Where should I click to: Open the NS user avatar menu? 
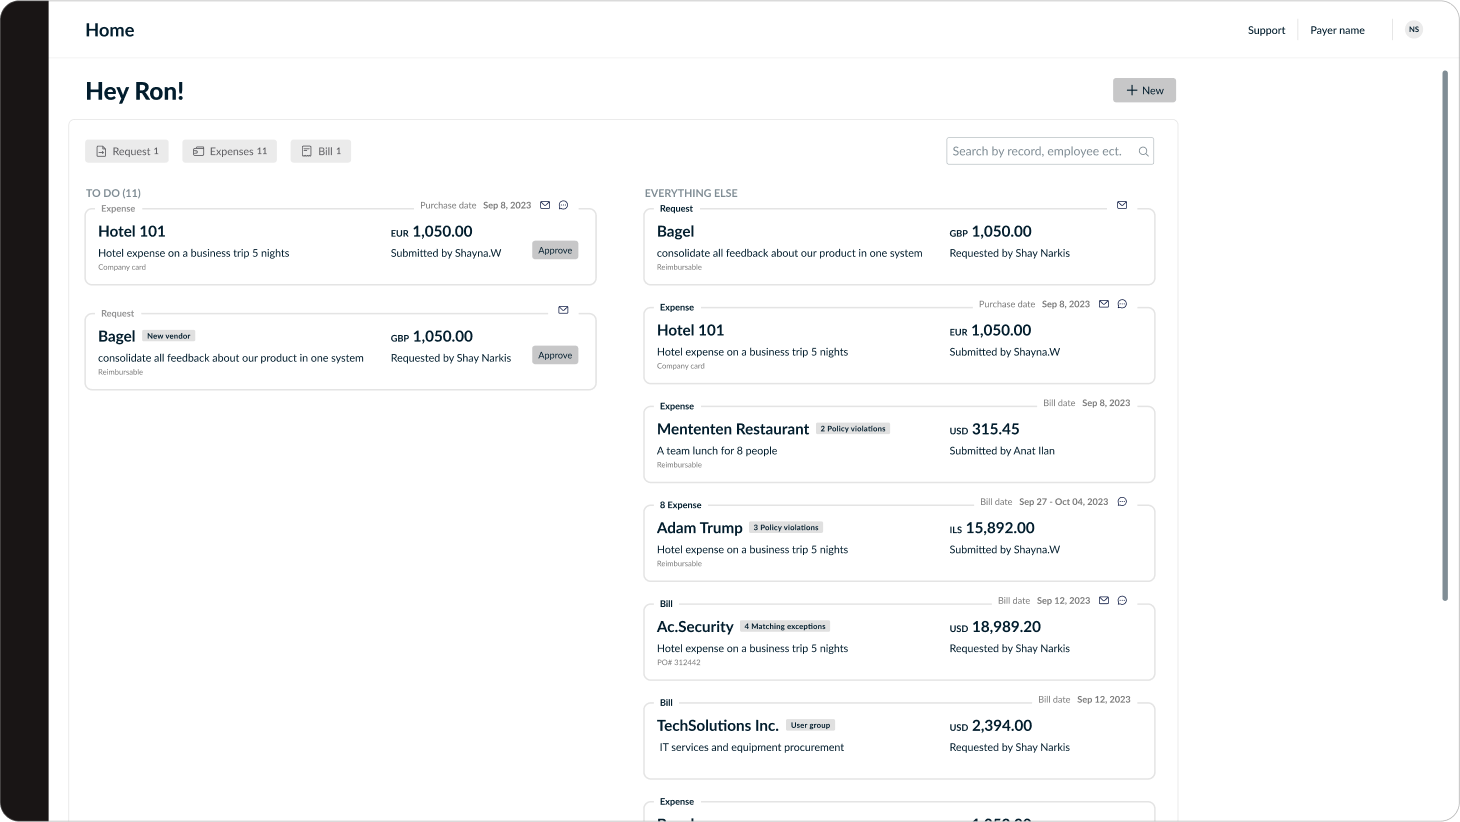(x=1413, y=30)
